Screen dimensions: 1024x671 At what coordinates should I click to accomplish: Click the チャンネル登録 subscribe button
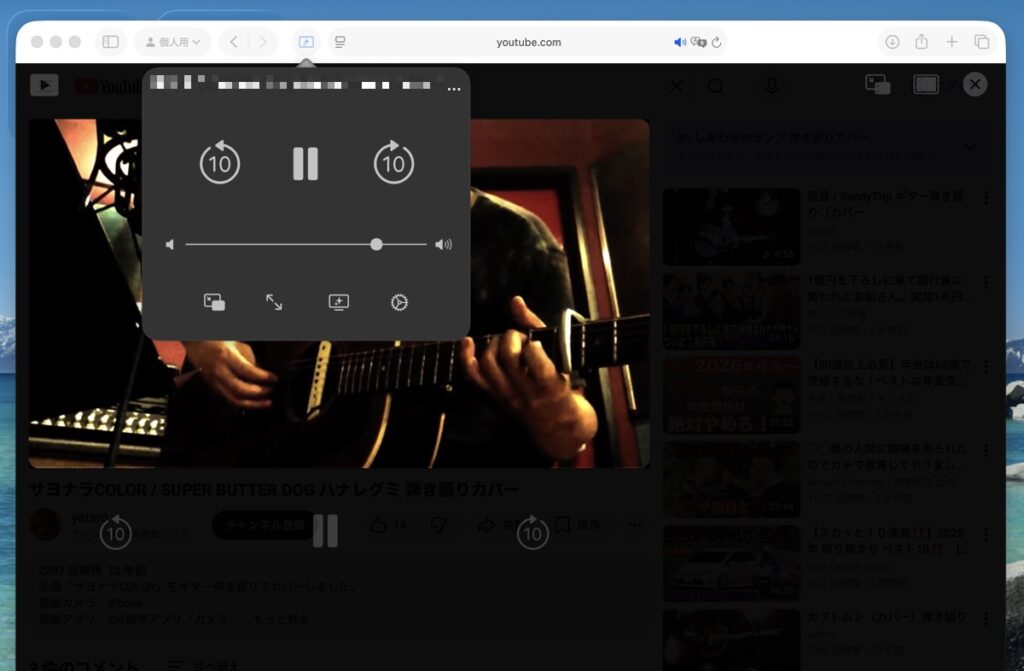tap(264, 525)
